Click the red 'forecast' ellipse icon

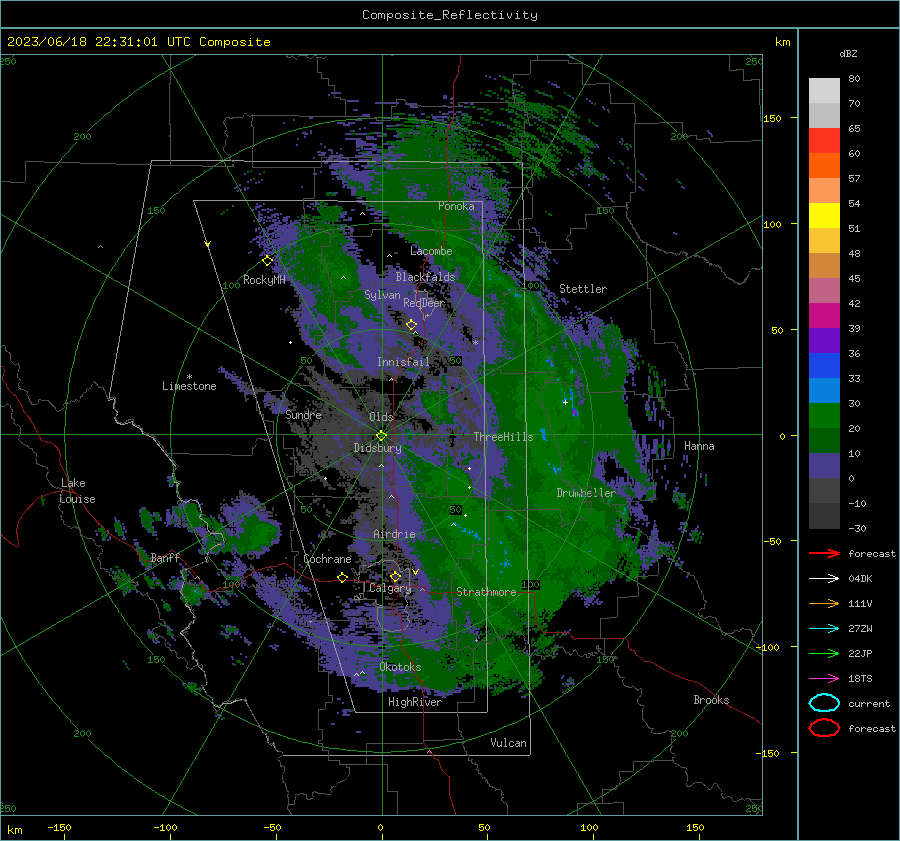[824, 728]
